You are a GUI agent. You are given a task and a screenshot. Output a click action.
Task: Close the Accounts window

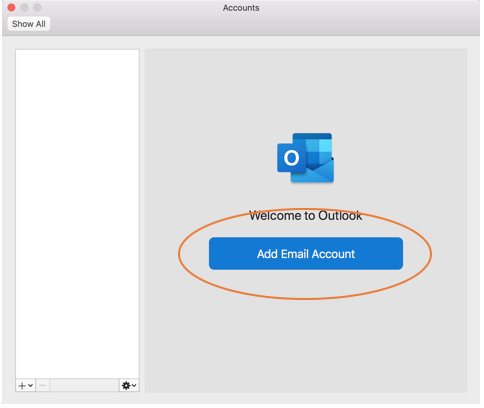click(11, 7)
